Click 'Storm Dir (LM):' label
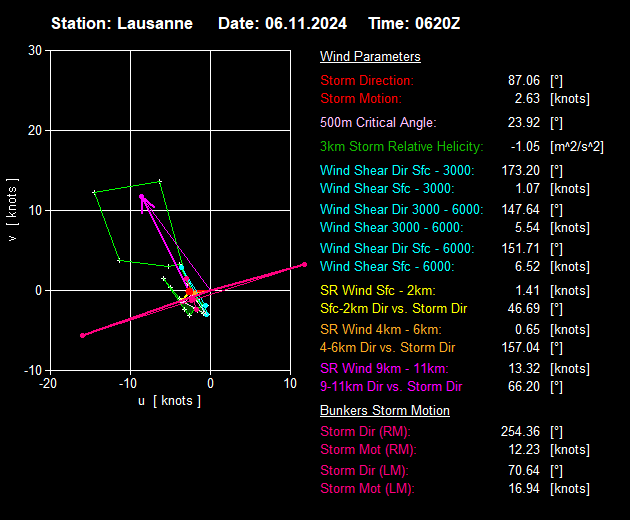This screenshot has height=520, width=630. (x=364, y=471)
